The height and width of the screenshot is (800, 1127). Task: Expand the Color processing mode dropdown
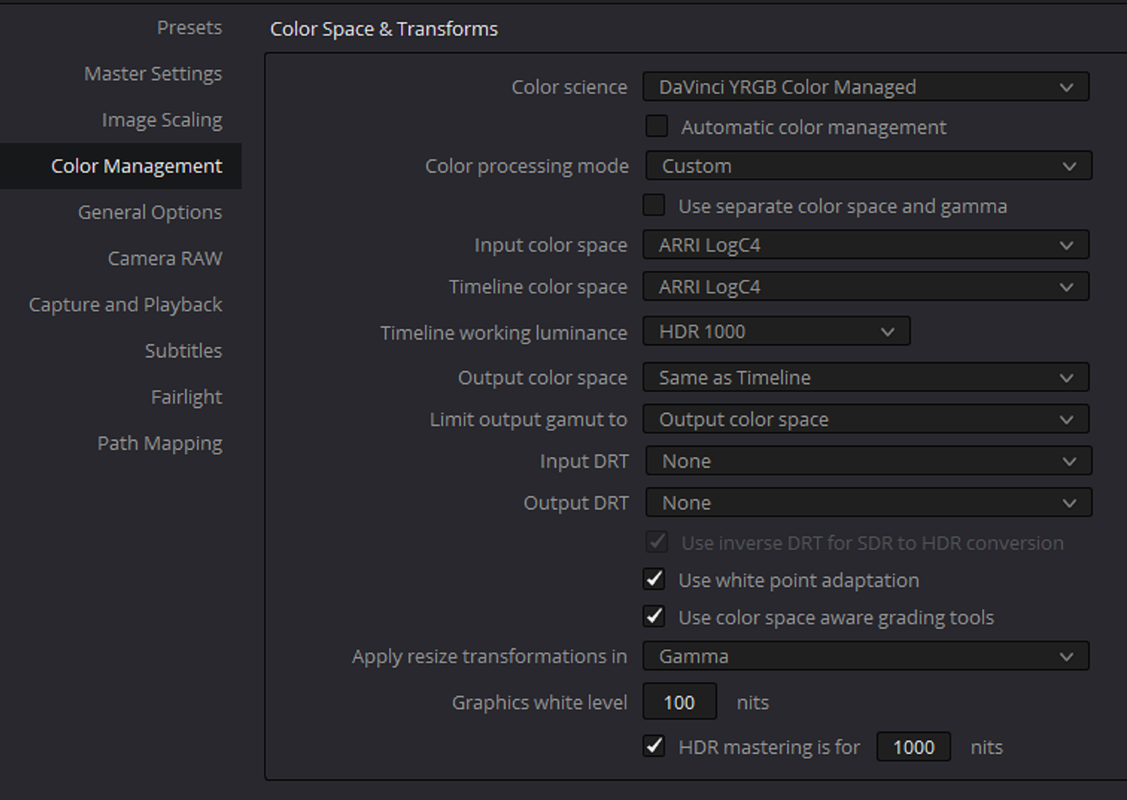[868, 166]
